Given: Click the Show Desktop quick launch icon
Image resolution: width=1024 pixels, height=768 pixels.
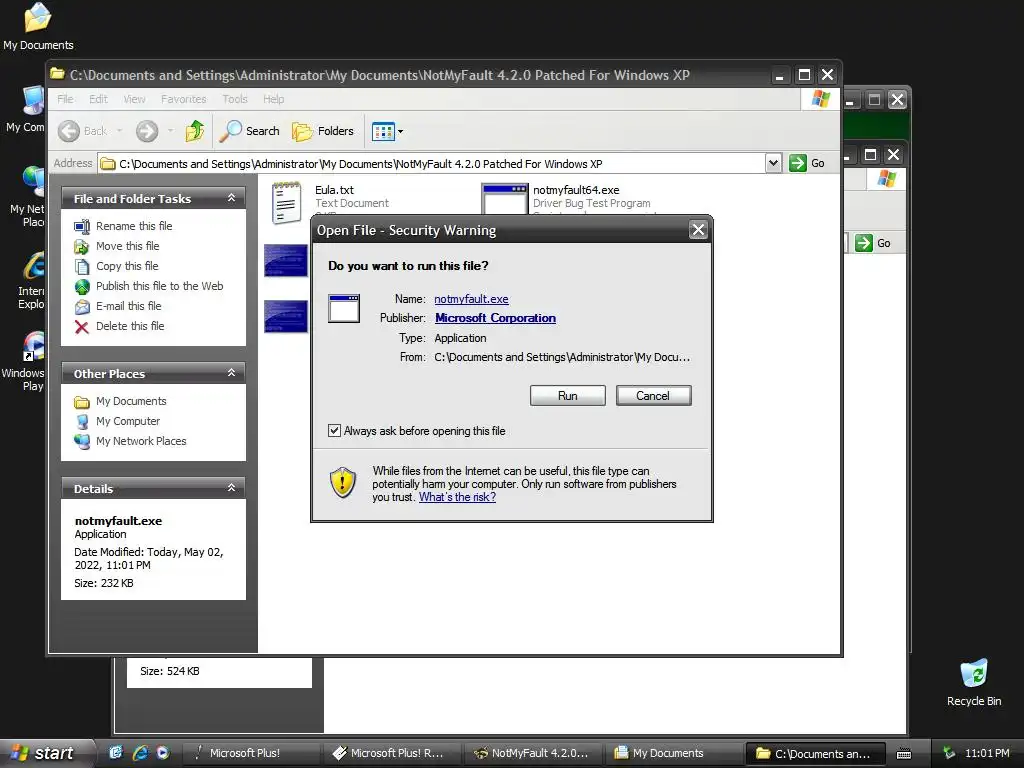Looking at the screenshot, I should pos(116,753).
